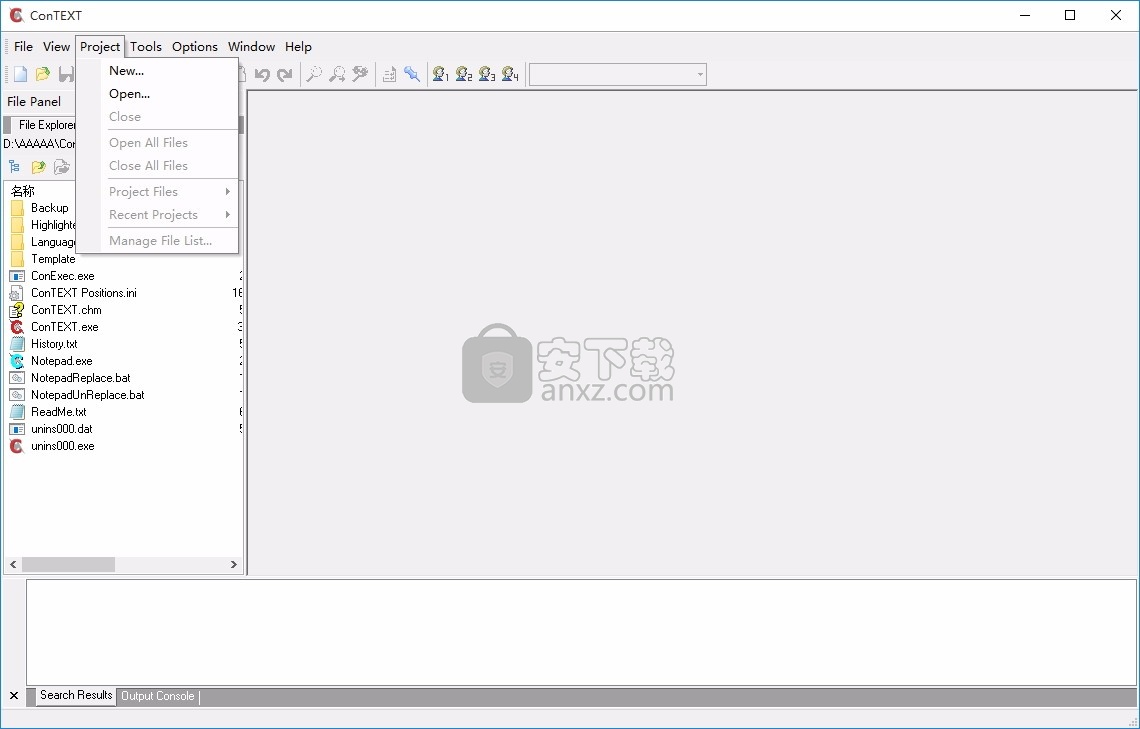Screen dimensions: 1140x729
Task: Click file list scroll left arrow
Action: [13, 564]
